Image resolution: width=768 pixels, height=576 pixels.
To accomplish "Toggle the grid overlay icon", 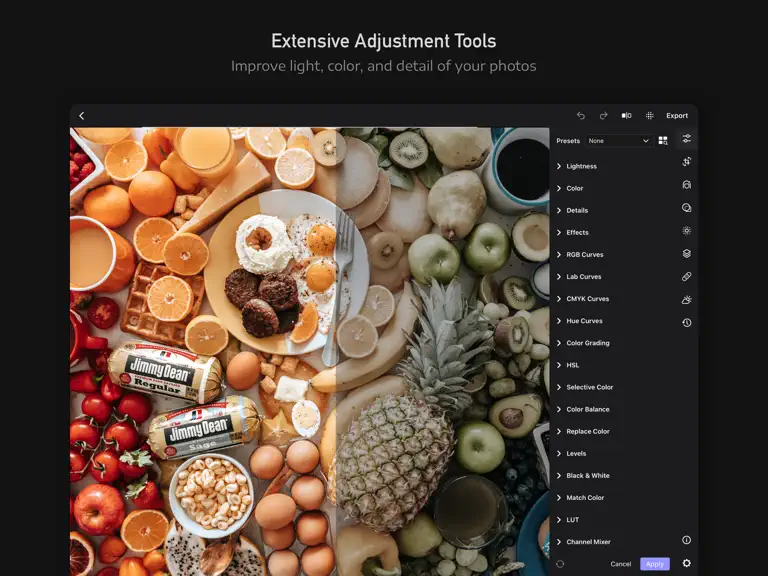I will tap(649, 116).
